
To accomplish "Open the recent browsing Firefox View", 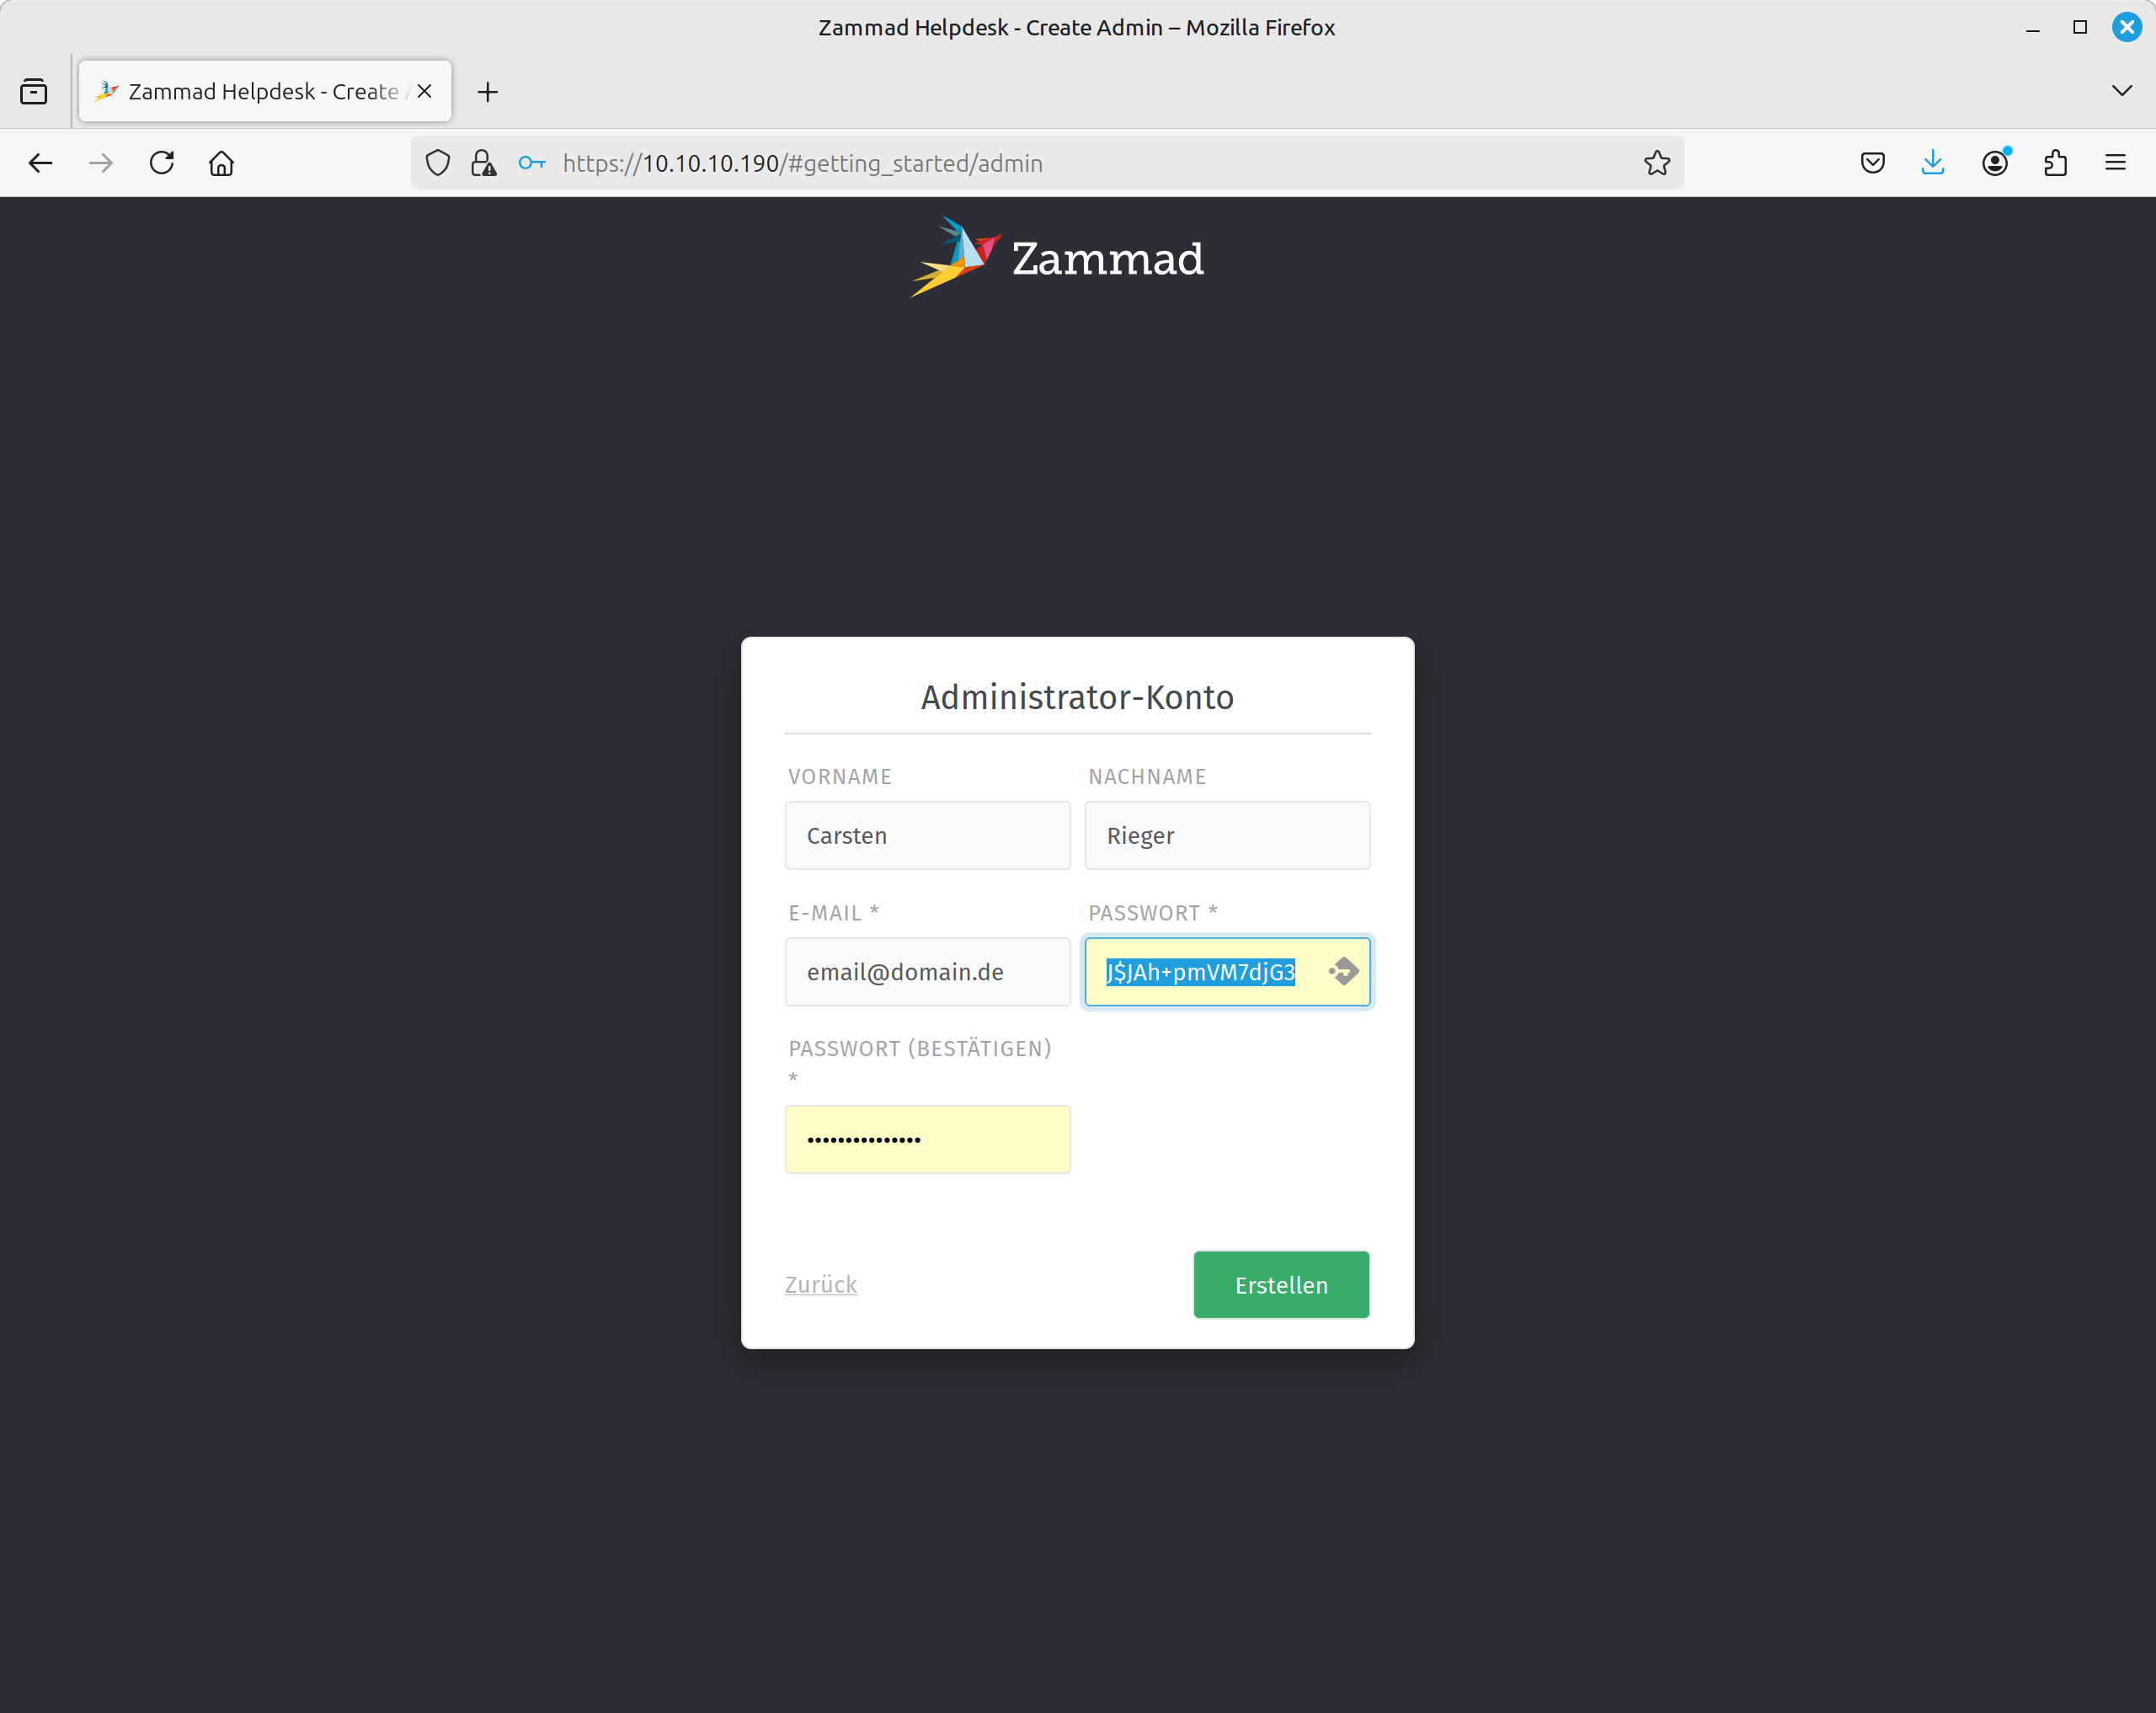I will tap(34, 92).
